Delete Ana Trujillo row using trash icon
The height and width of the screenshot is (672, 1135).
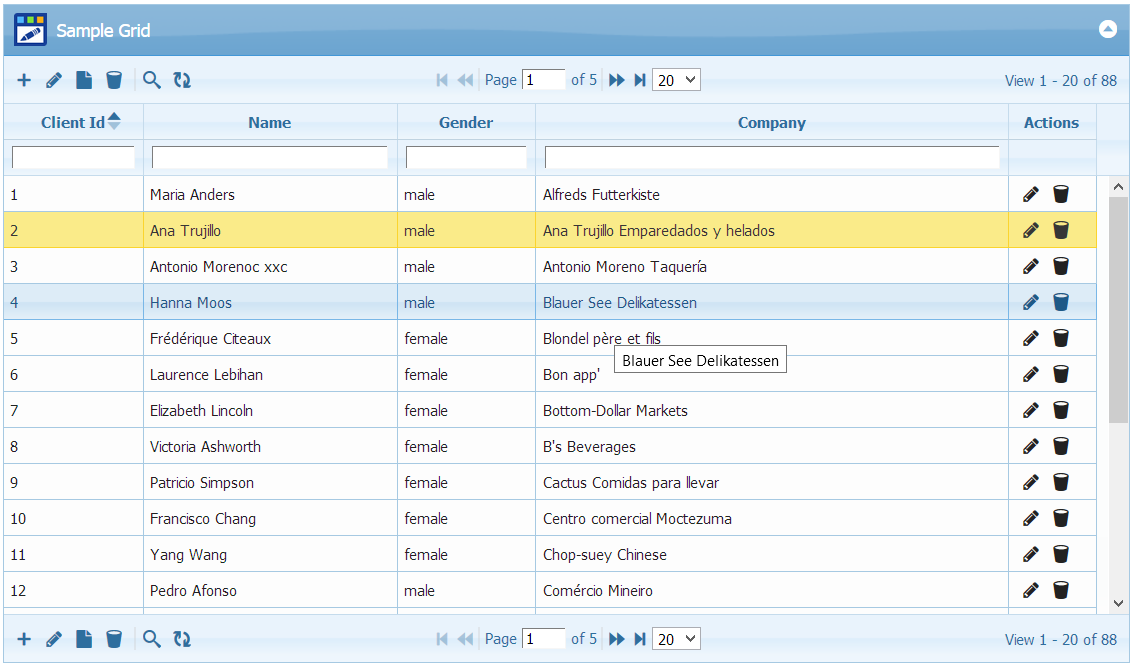(1061, 231)
